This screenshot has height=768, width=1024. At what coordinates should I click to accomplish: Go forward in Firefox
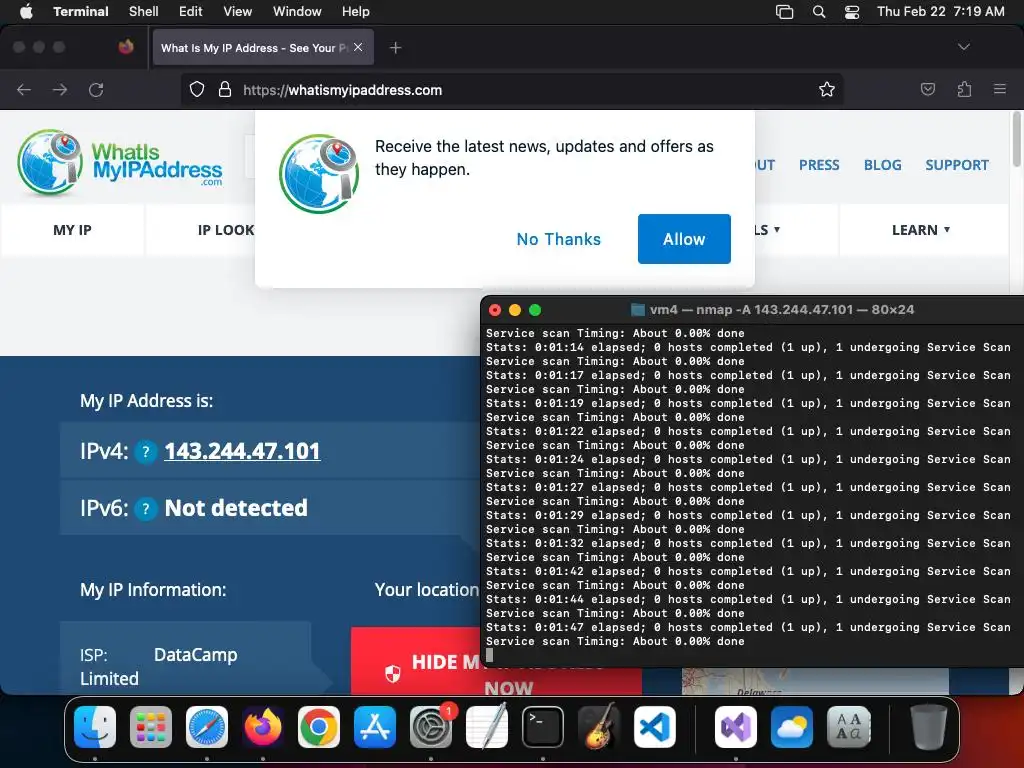pyautogui.click(x=60, y=89)
